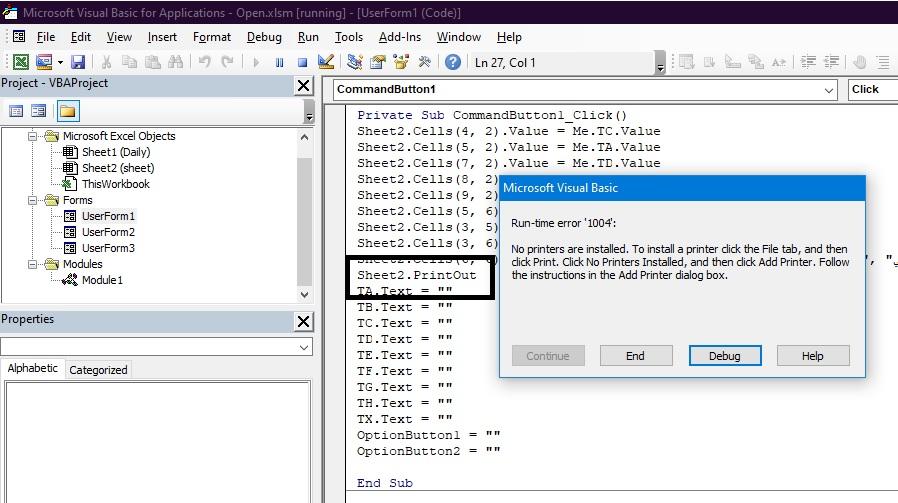Click the Redo arrow icon

(x=227, y=62)
